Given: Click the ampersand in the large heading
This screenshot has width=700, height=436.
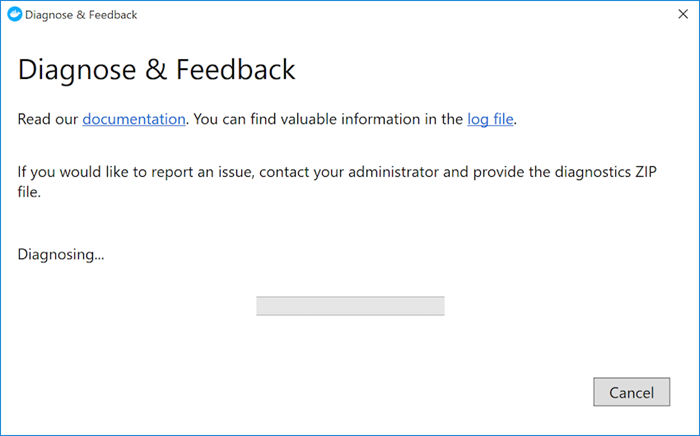Looking at the screenshot, I should coord(160,70).
